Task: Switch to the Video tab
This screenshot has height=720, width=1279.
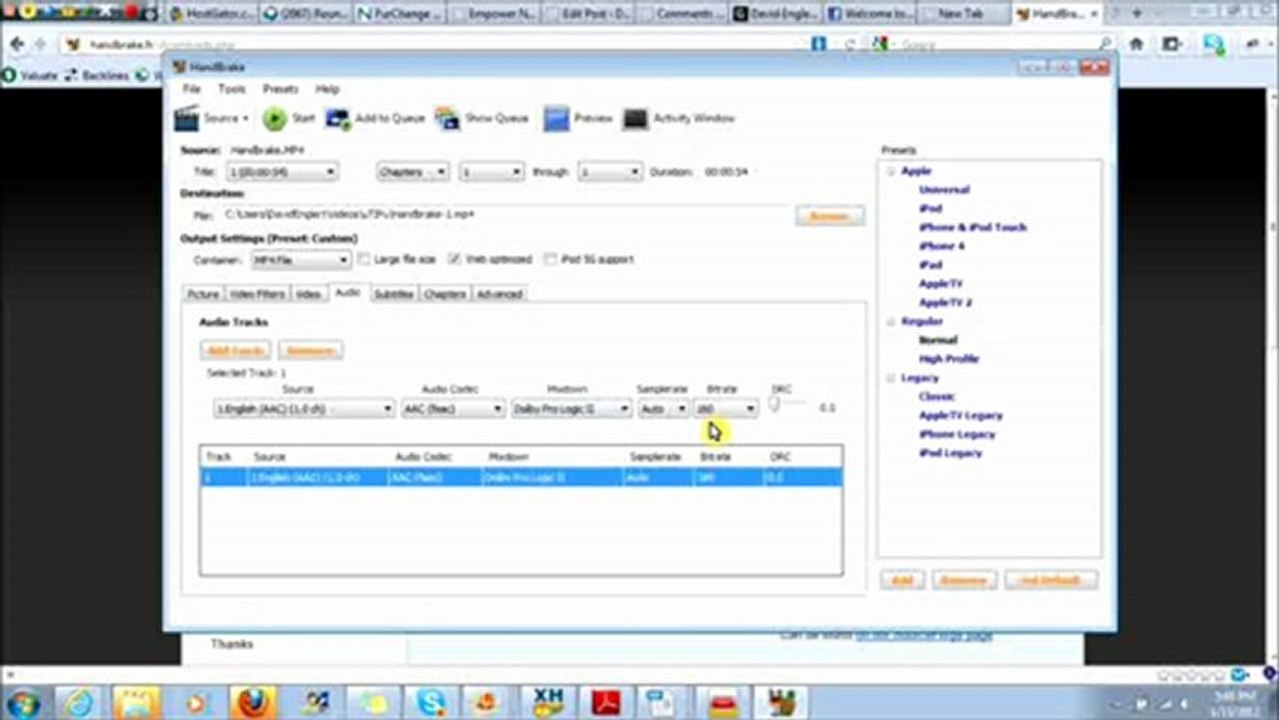Action: point(308,294)
